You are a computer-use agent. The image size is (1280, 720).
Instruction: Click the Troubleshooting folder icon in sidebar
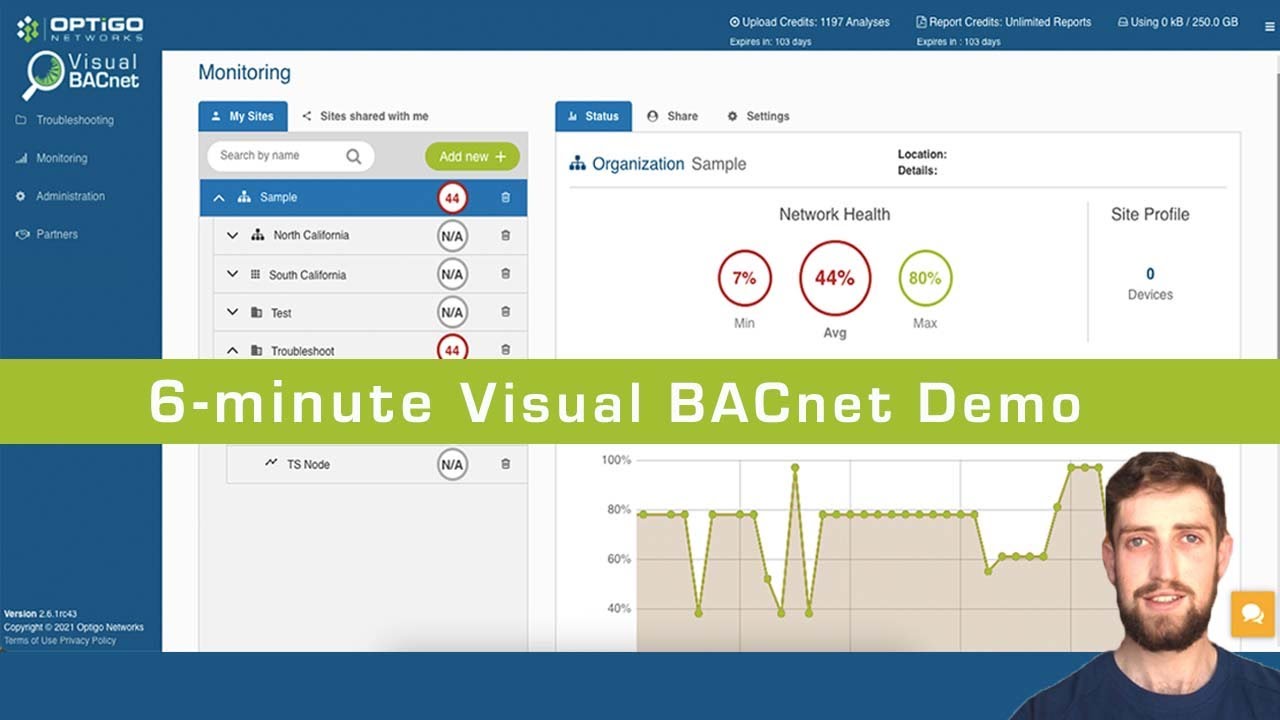20,120
